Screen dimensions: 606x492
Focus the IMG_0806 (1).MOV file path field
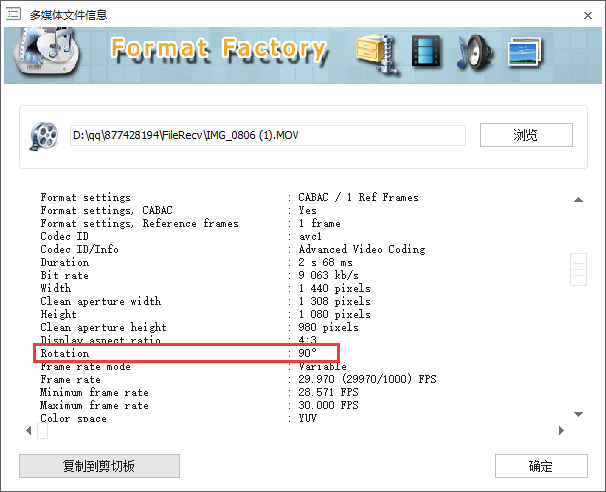[x=266, y=135]
